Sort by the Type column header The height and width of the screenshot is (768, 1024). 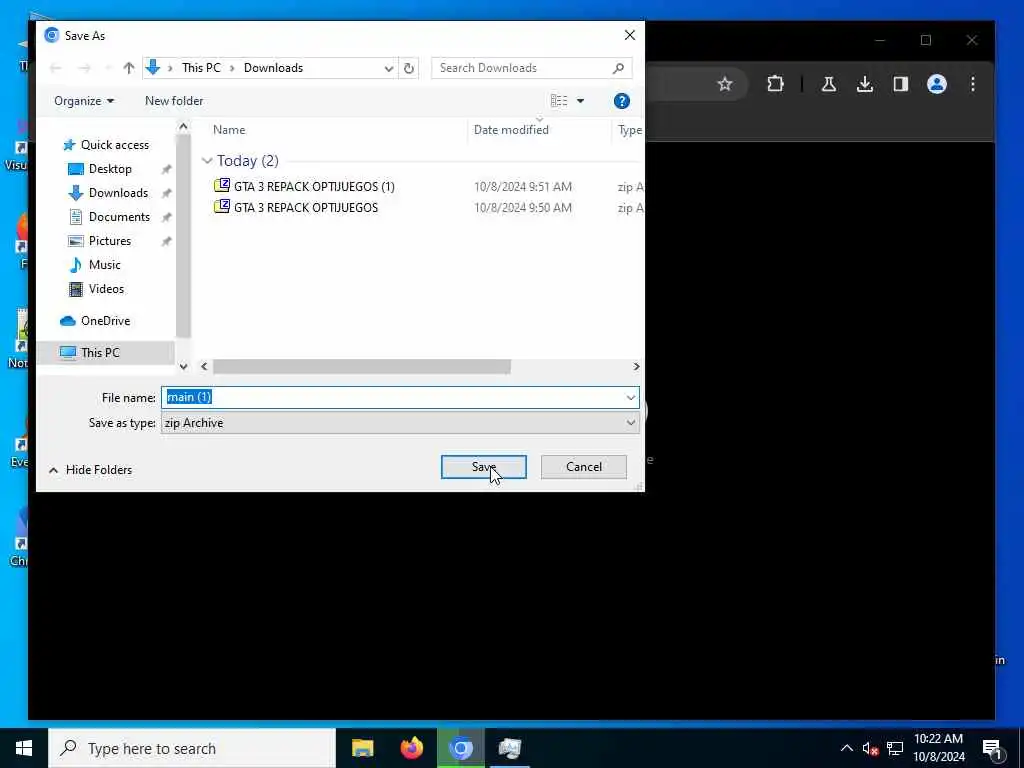[x=630, y=129]
